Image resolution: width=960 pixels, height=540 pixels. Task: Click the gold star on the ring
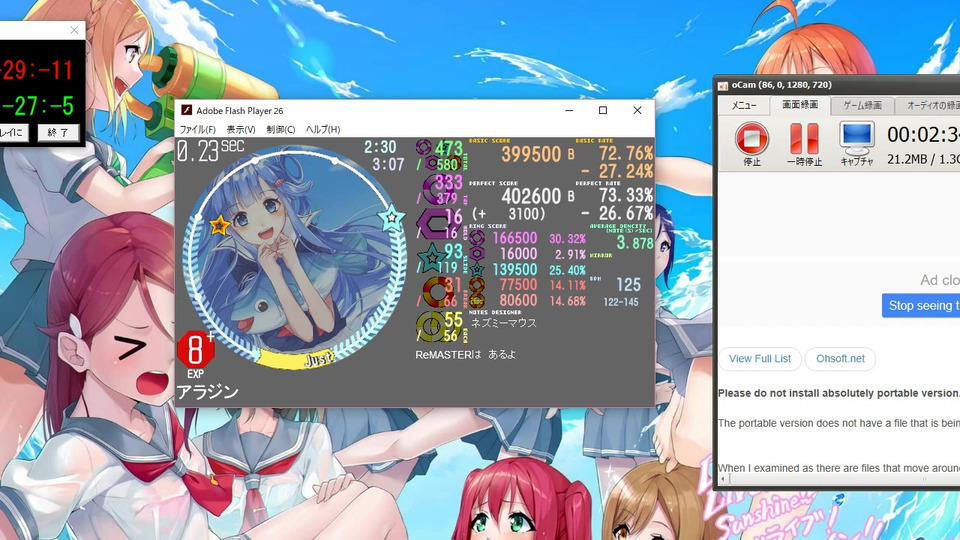[x=219, y=225]
